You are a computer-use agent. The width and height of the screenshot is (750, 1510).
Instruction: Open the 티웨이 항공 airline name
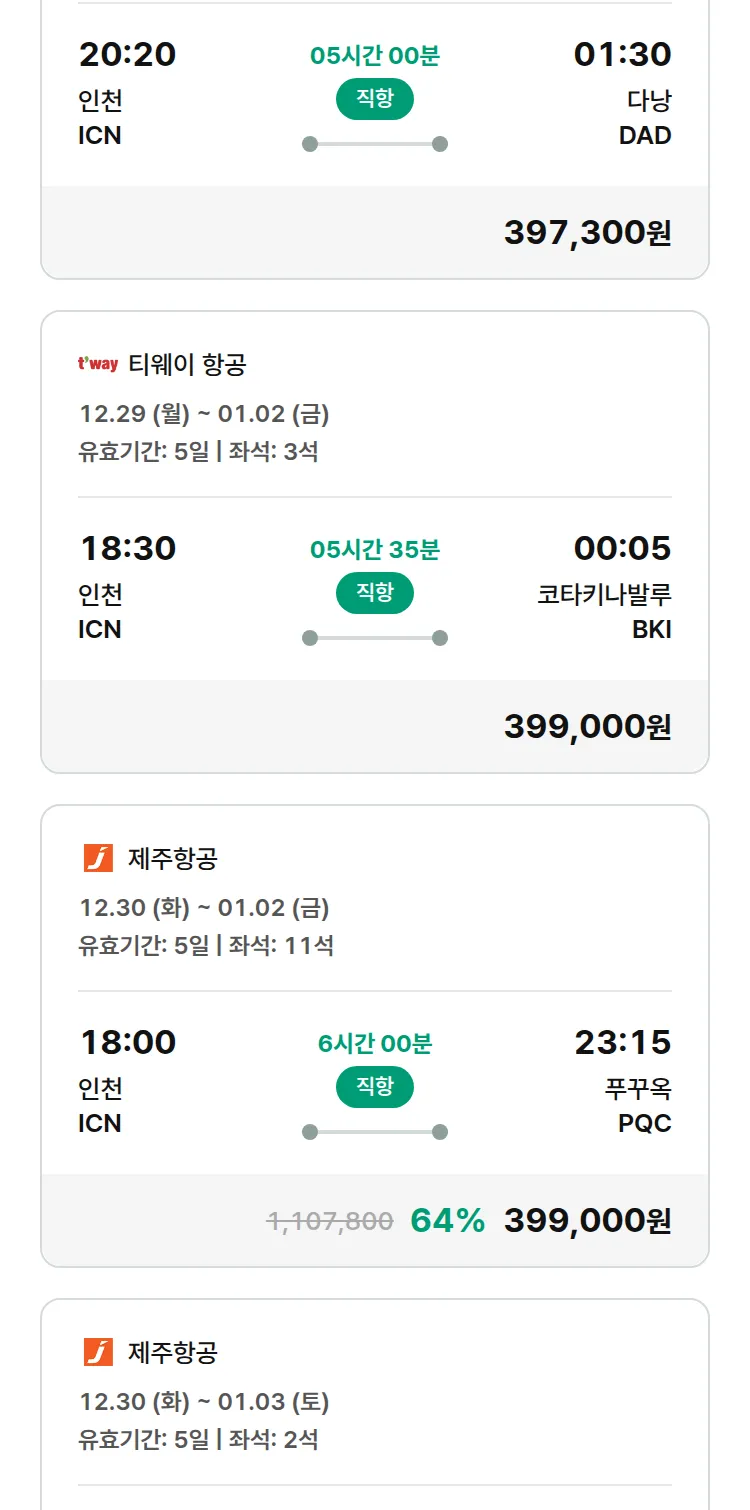(x=187, y=364)
